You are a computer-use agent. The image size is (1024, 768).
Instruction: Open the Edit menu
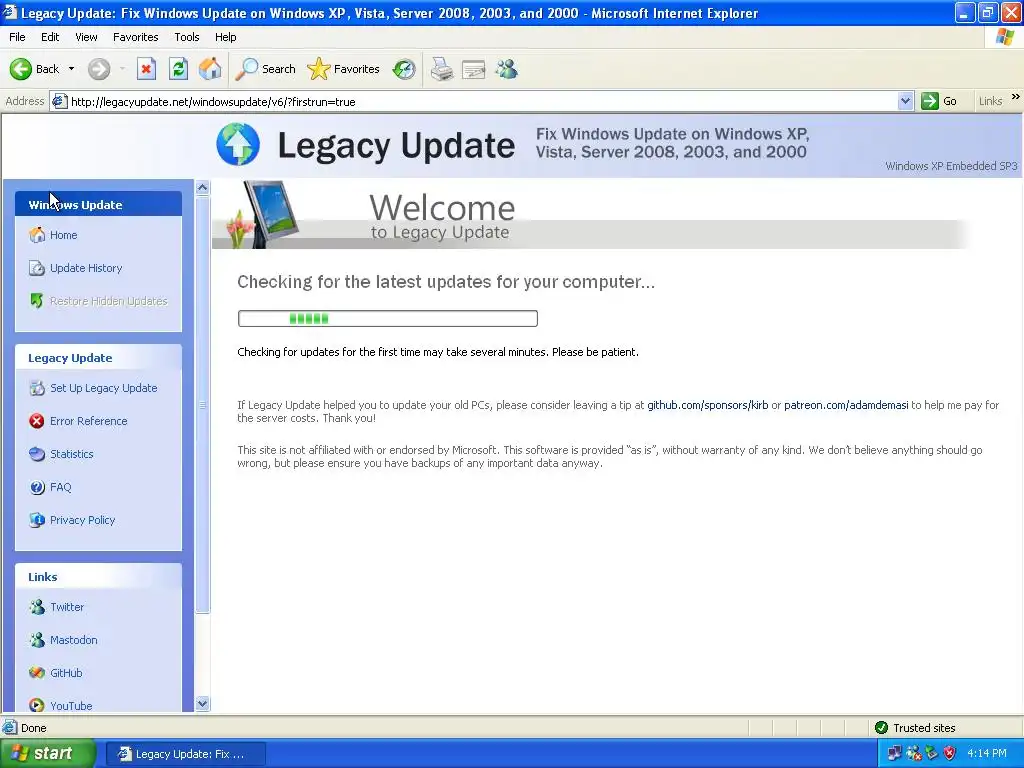[x=50, y=37]
